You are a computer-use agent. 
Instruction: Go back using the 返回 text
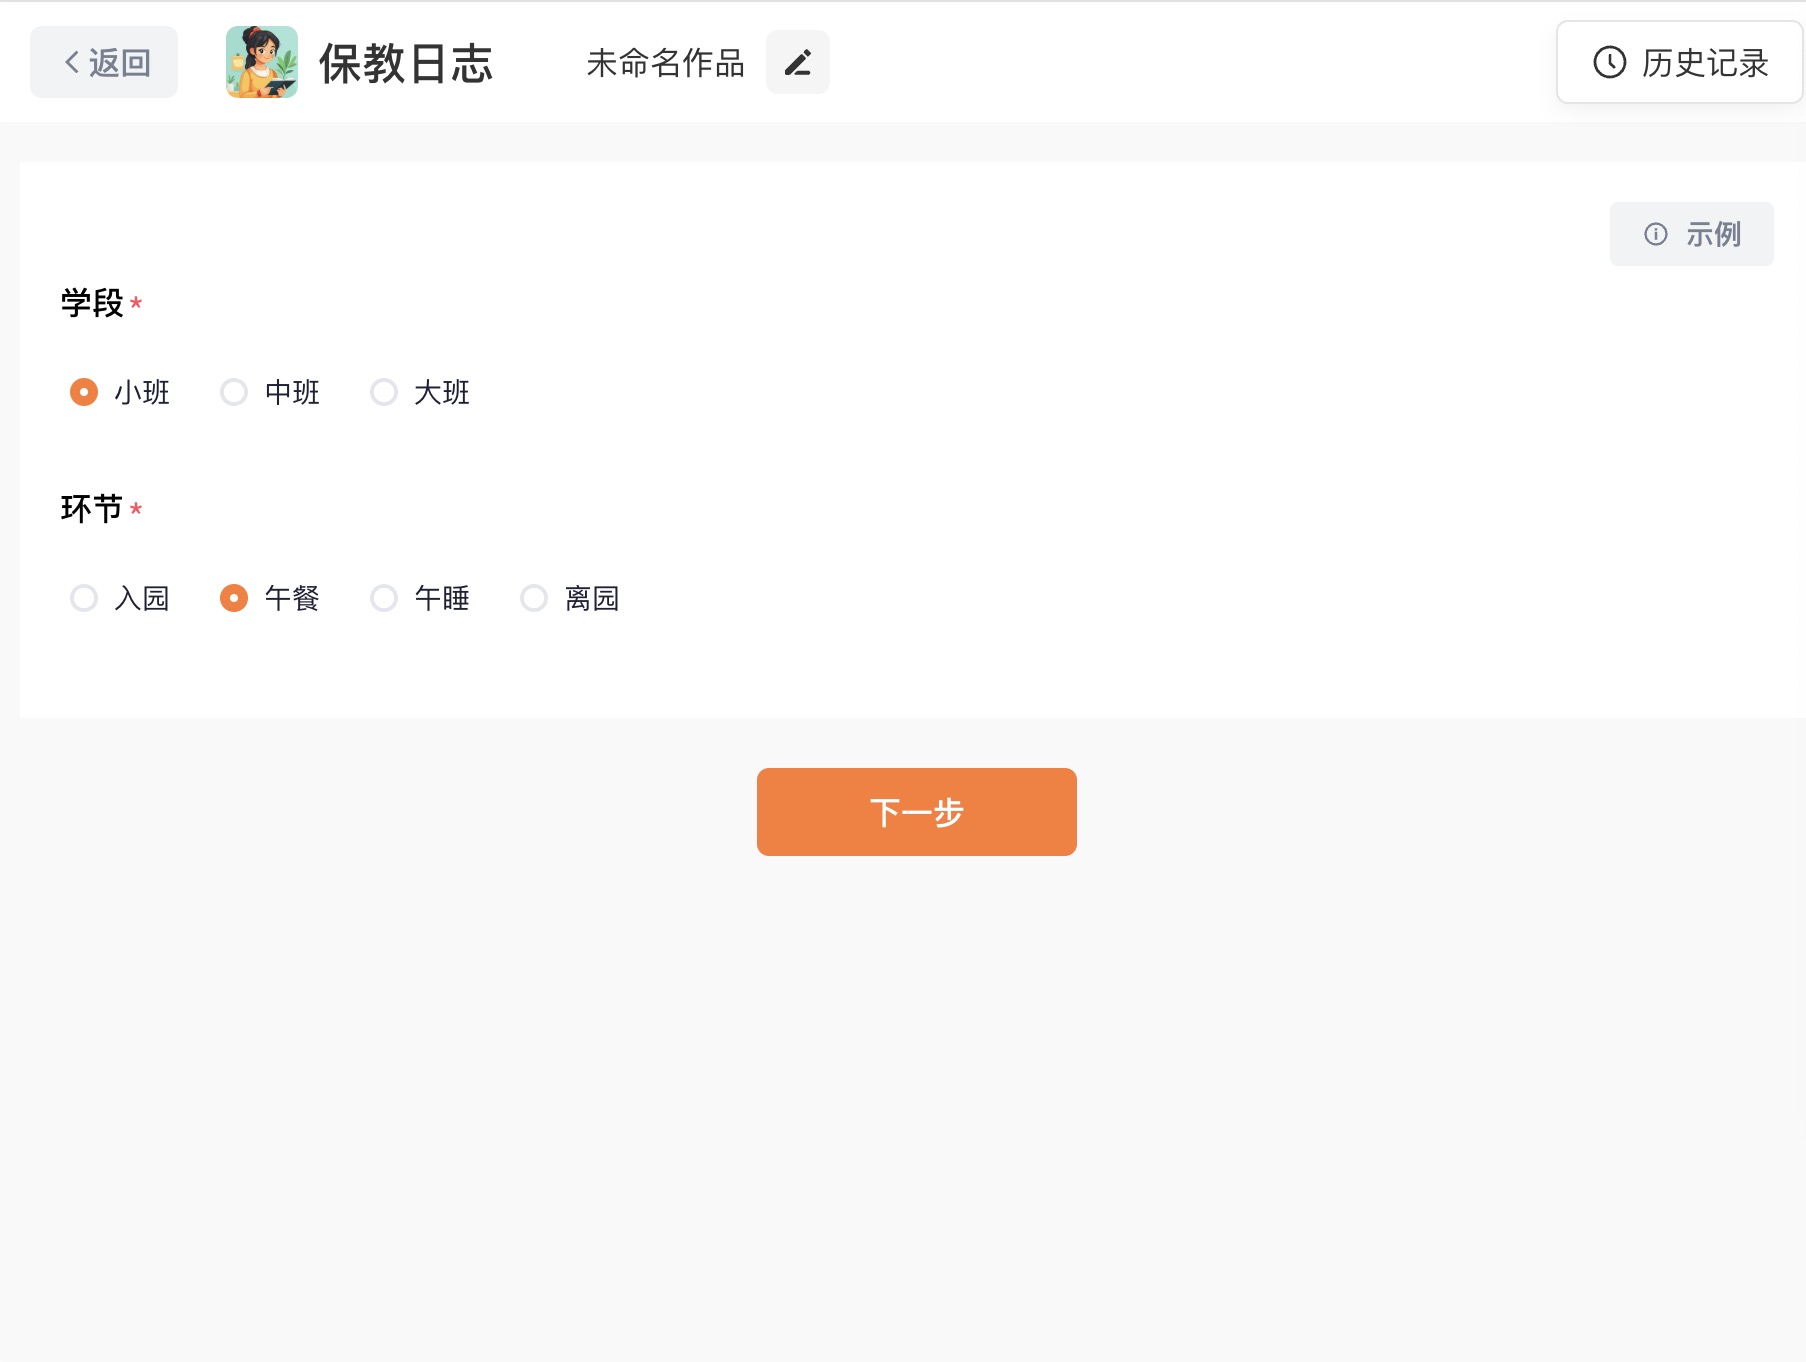point(120,63)
